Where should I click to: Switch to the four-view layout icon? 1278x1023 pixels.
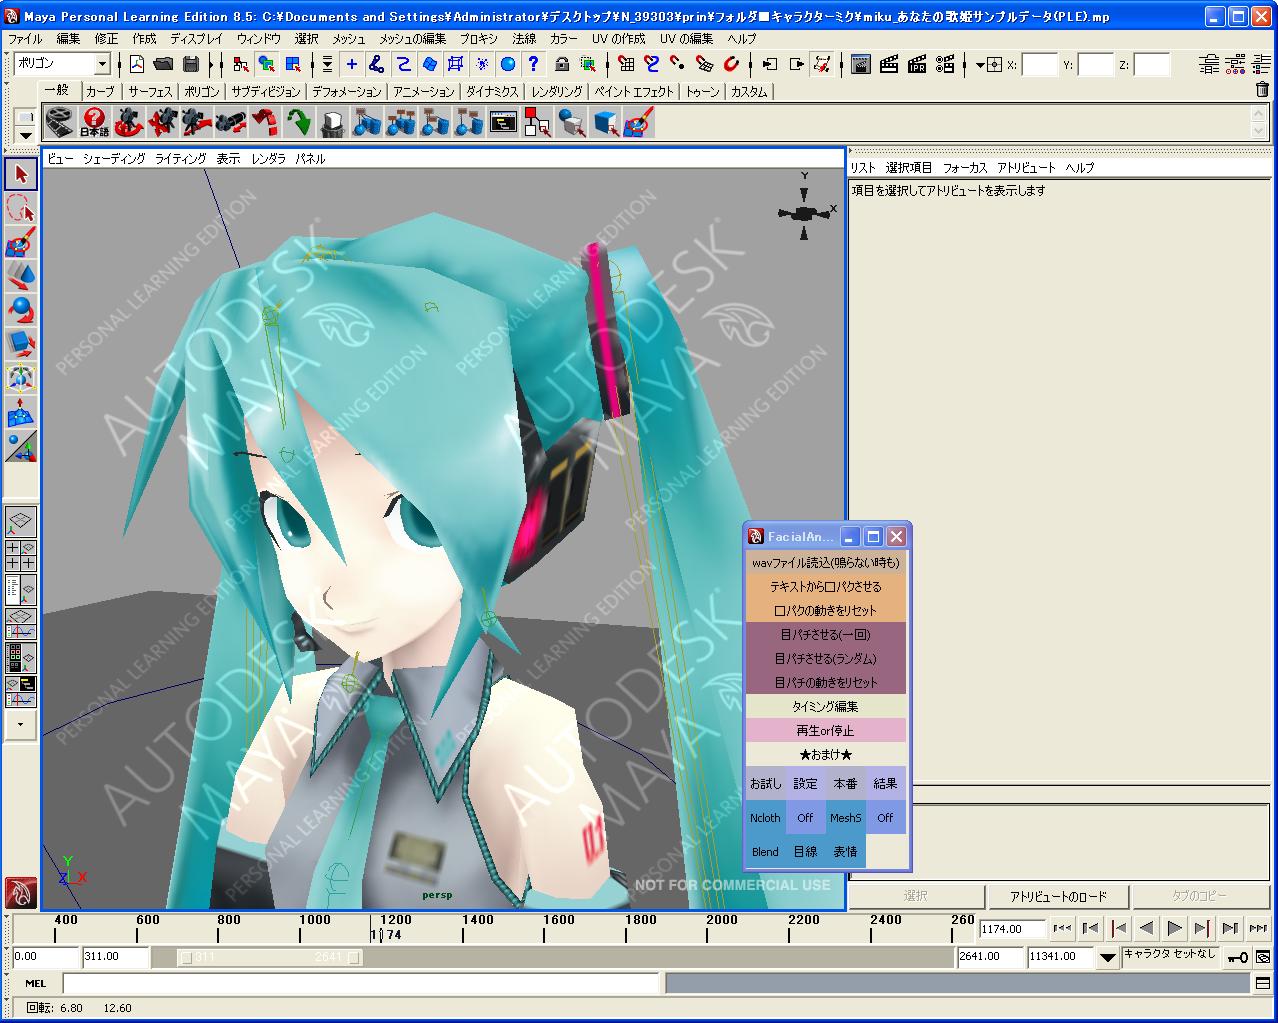point(21,556)
